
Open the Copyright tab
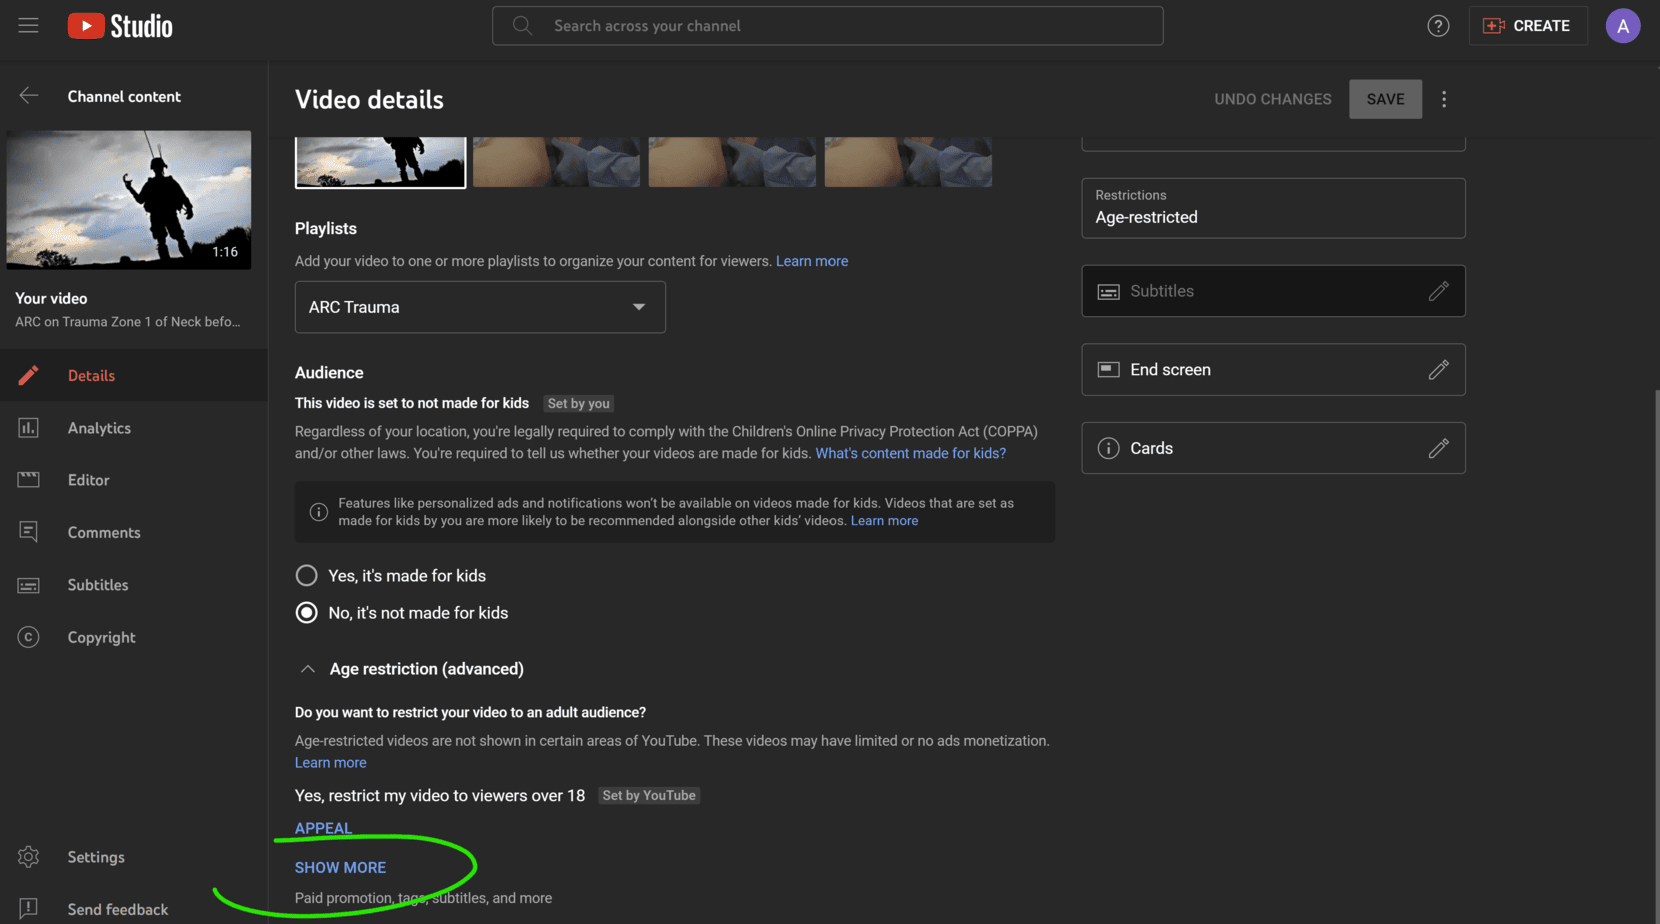pos(134,637)
